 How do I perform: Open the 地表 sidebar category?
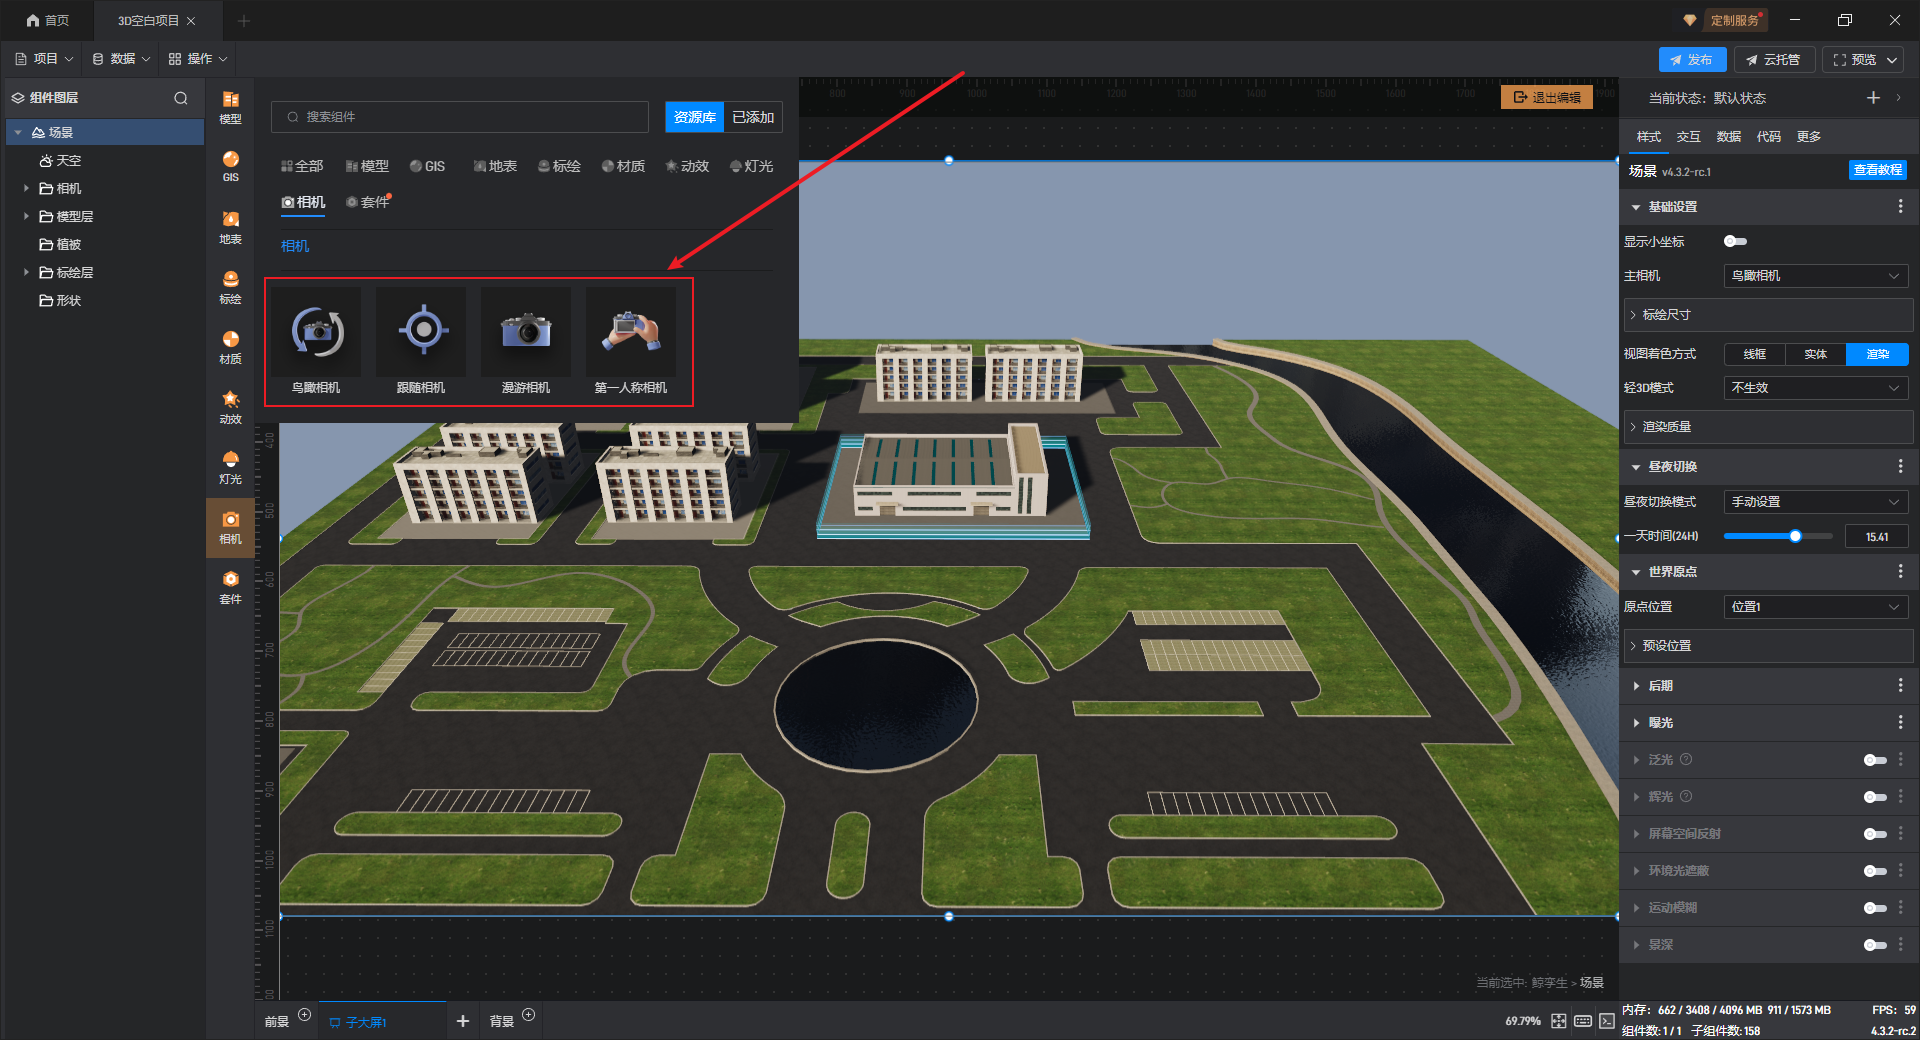[231, 226]
